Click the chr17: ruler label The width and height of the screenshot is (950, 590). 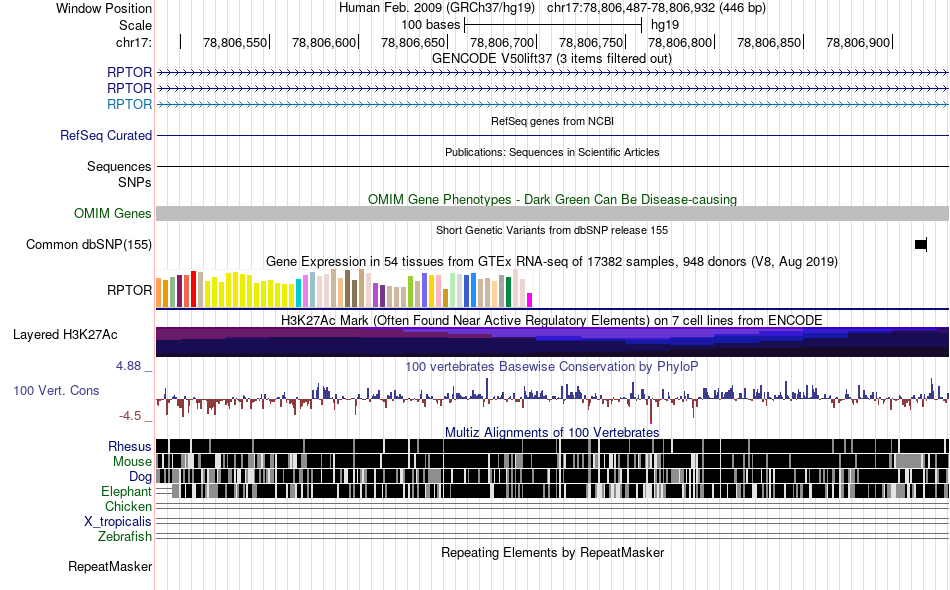134,42
